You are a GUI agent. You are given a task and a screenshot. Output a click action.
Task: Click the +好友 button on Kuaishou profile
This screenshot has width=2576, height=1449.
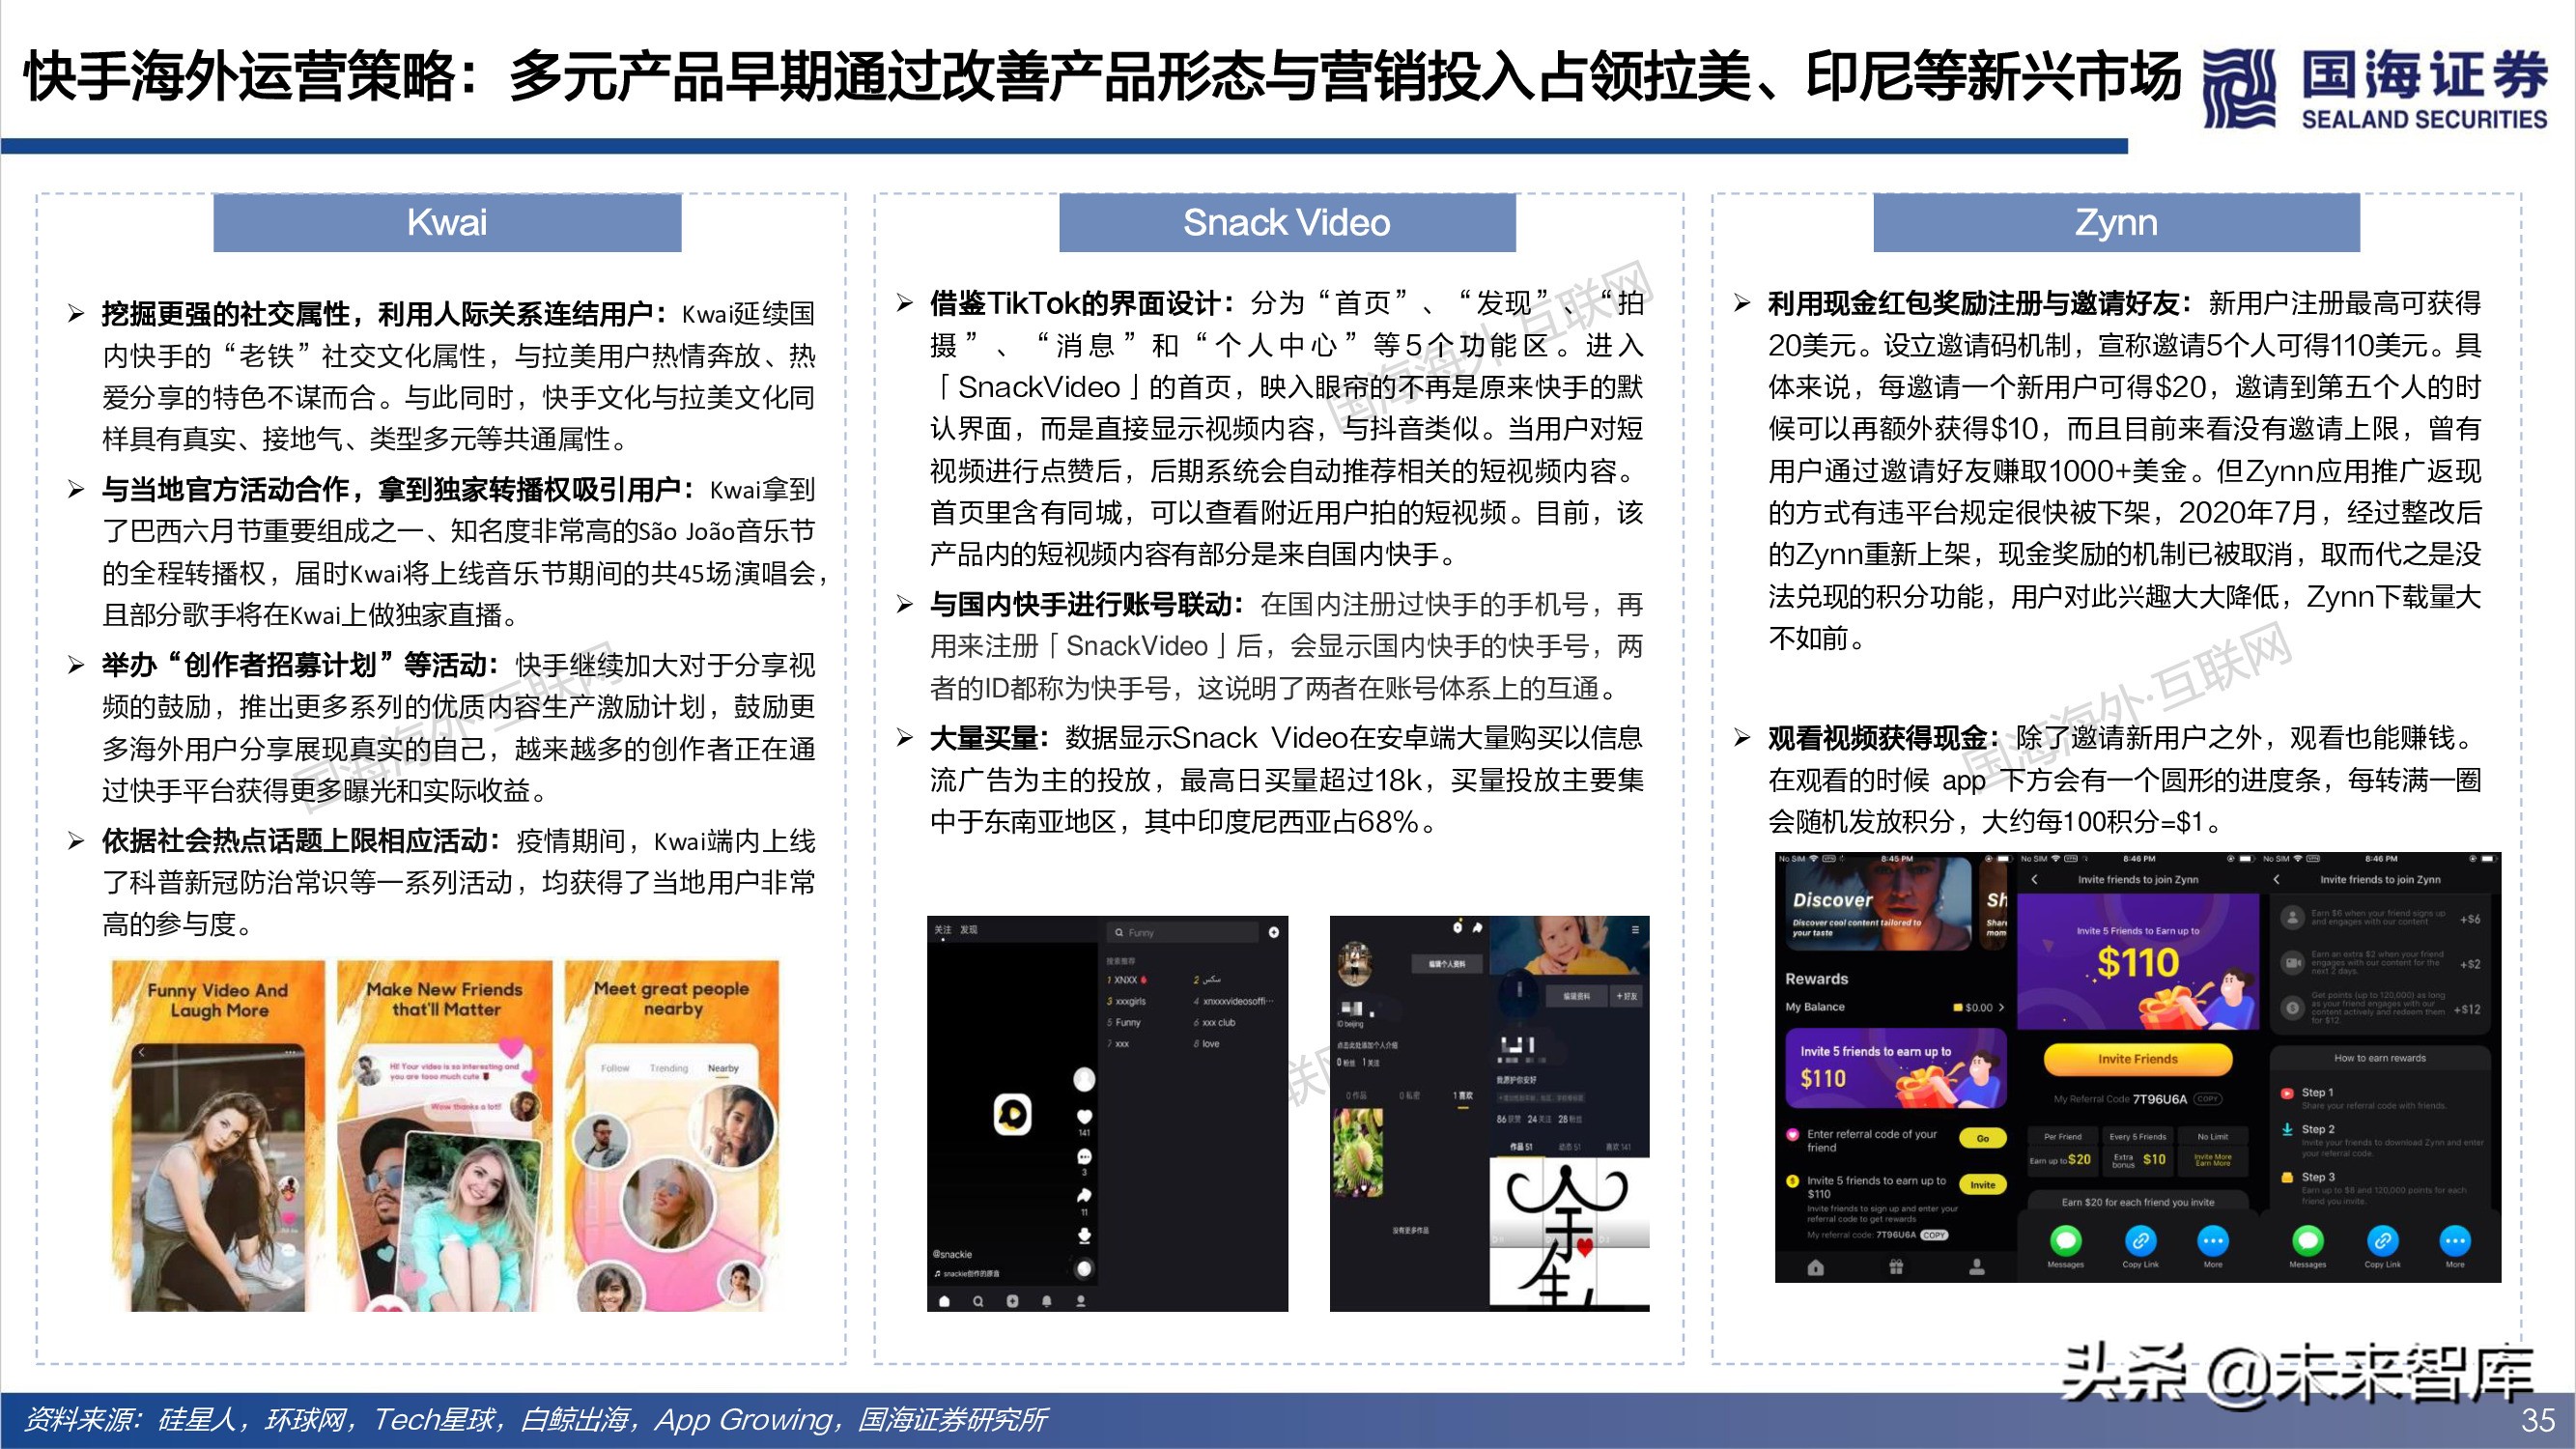click(x=1627, y=996)
